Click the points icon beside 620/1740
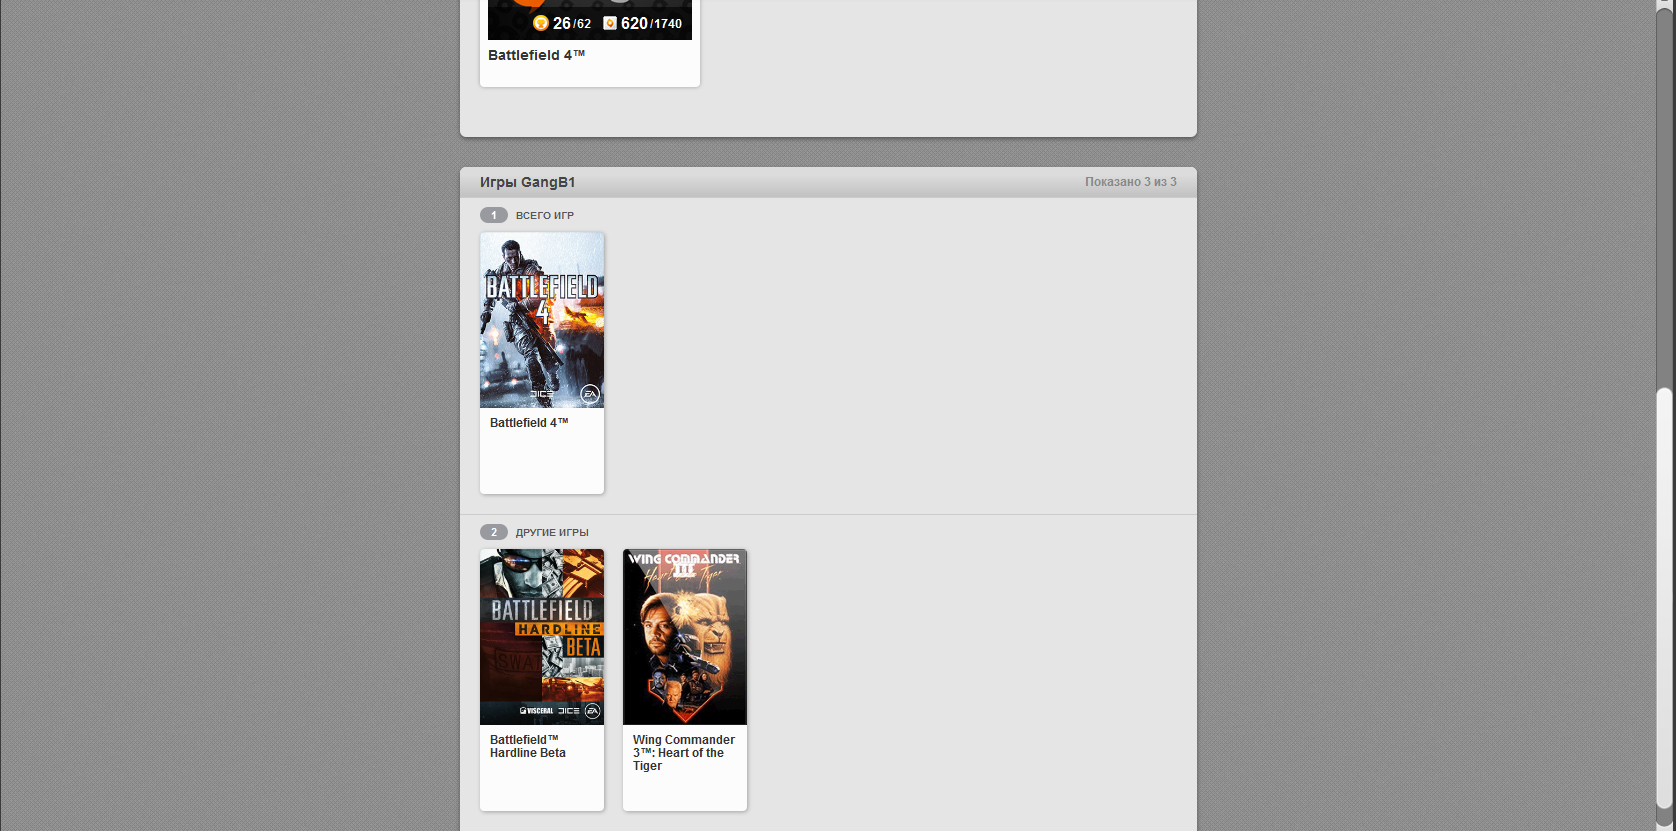1676x831 pixels. [x=610, y=23]
